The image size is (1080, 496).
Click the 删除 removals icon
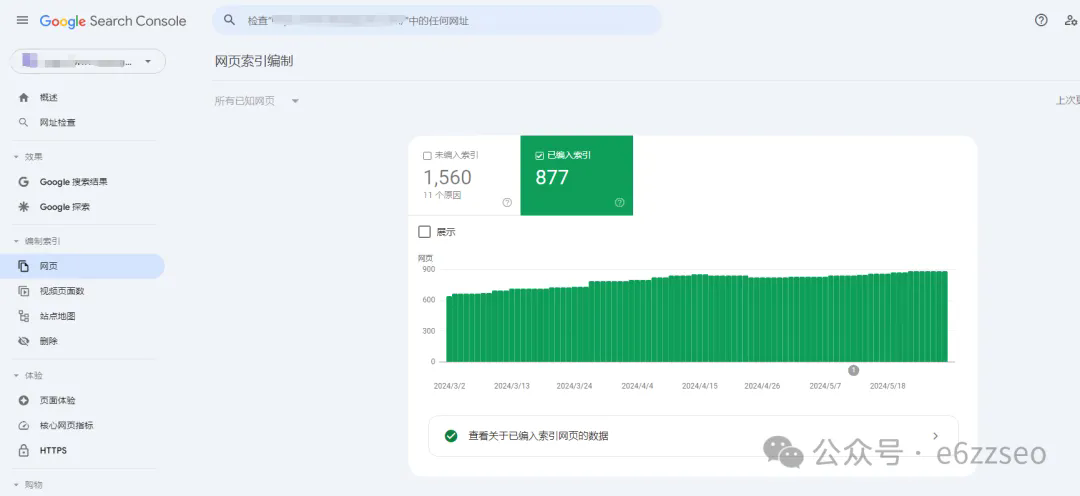click(23, 341)
